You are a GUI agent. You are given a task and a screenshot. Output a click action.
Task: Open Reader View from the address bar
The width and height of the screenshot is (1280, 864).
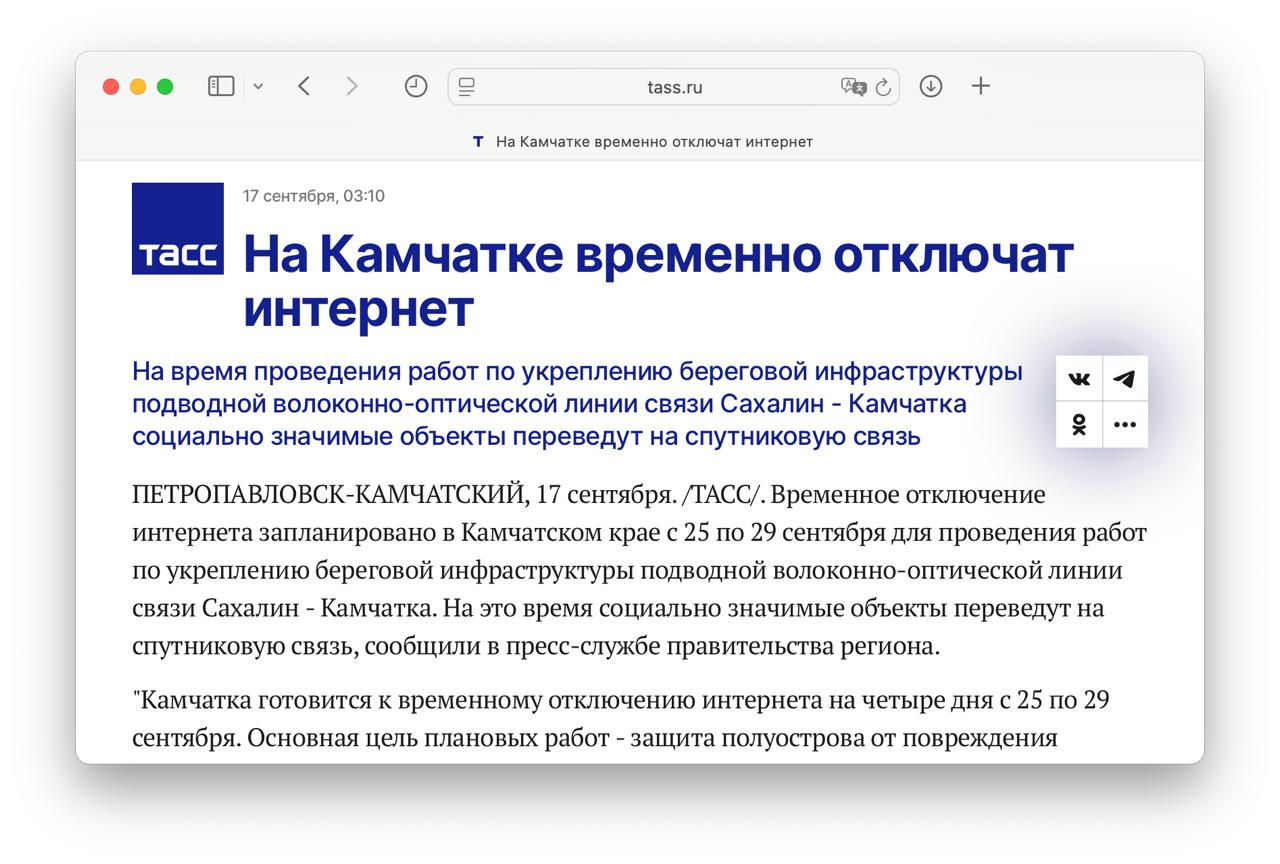(x=464, y=87)
